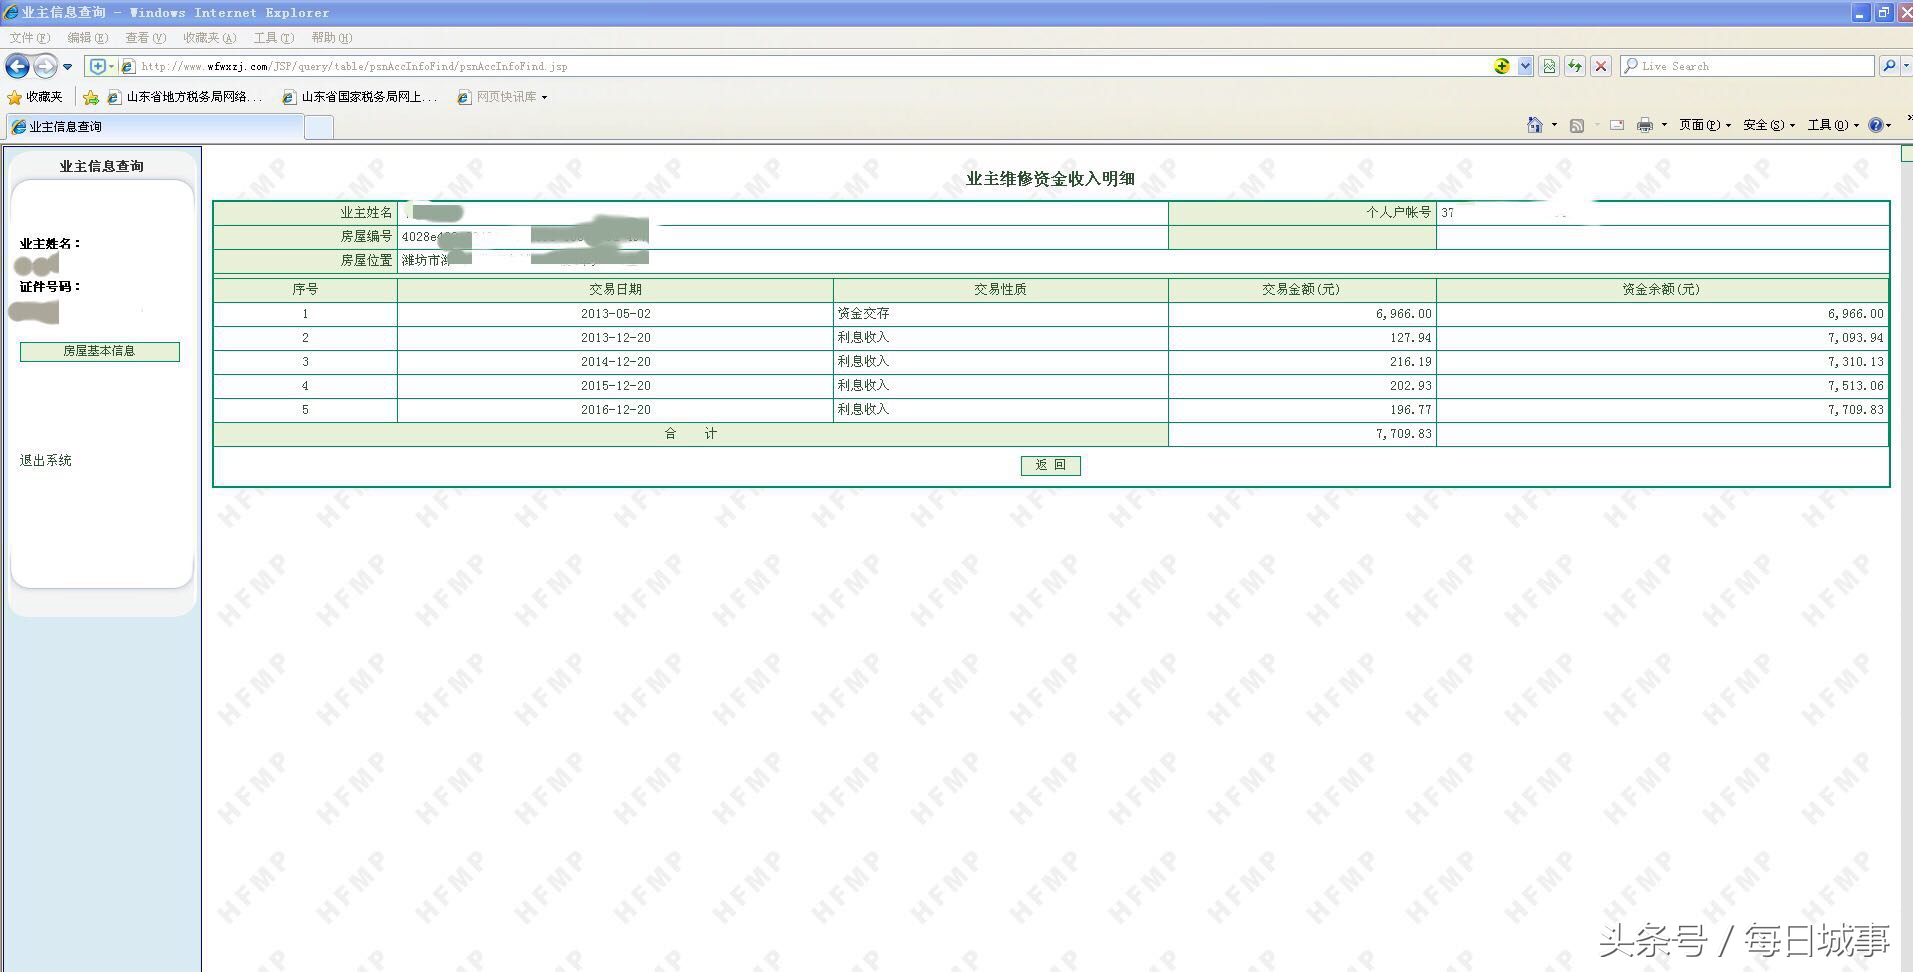Click the add to favorites bar star icon
Screen dimensions: 1913x972
91,97
